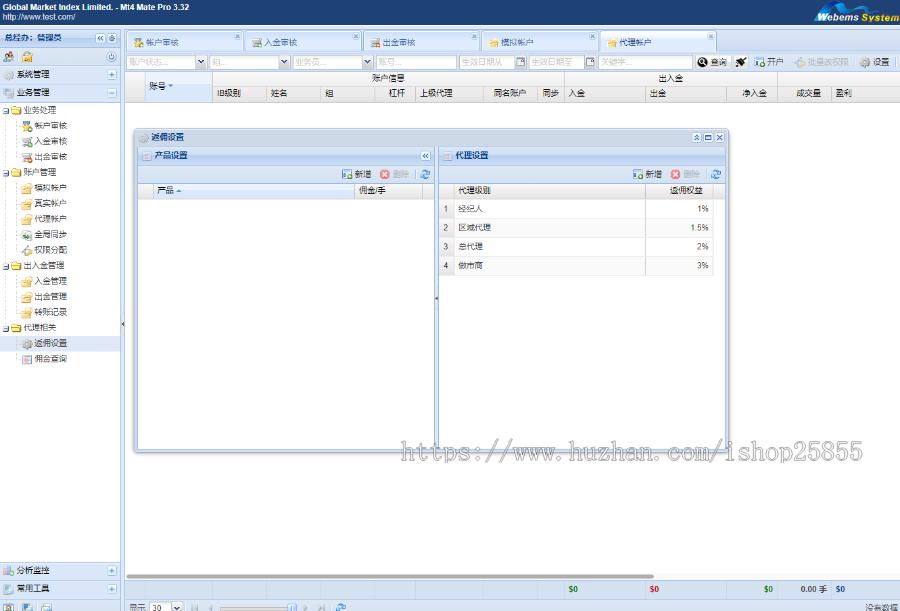The height and width of the screenshot is (611, 900).
Task: Click the lock icon in sidebar toolbar
Action: coord(27,56)
